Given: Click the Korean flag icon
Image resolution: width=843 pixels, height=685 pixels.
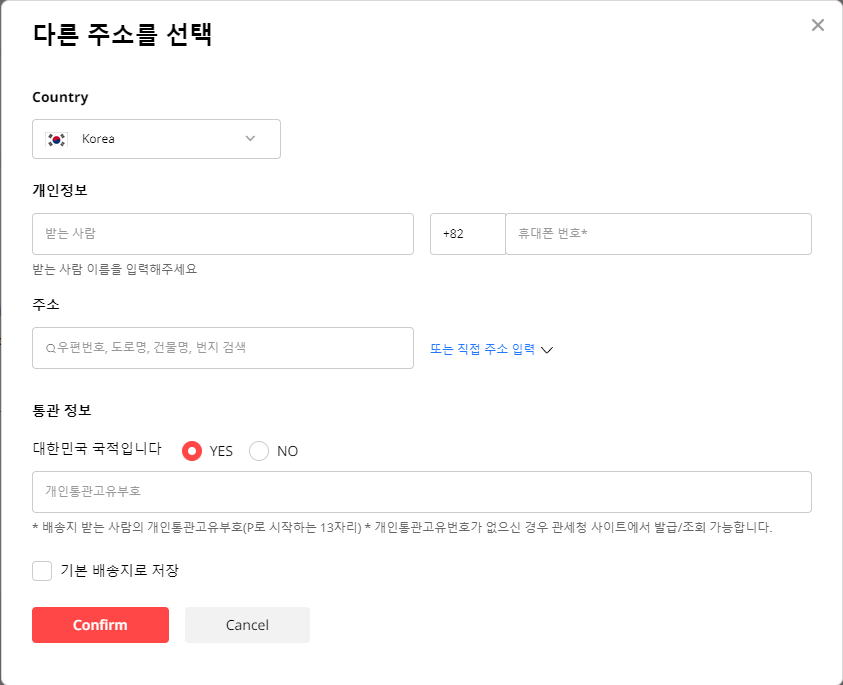Looking at the screenshot, I should [x=56, y=139].
